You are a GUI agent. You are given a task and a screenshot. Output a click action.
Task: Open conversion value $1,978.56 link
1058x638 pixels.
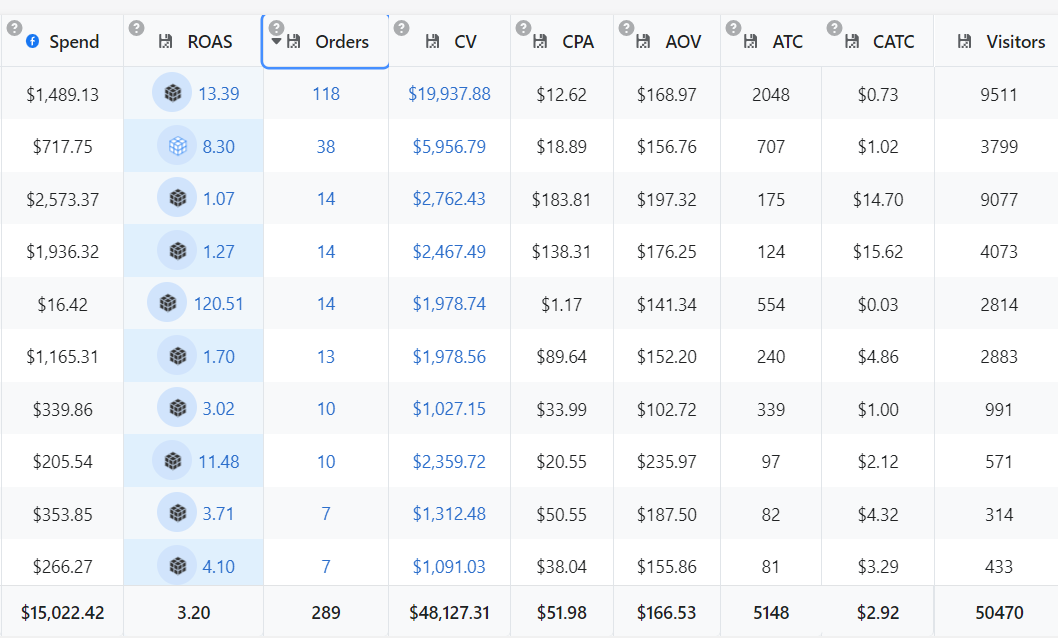coord(449,356)
